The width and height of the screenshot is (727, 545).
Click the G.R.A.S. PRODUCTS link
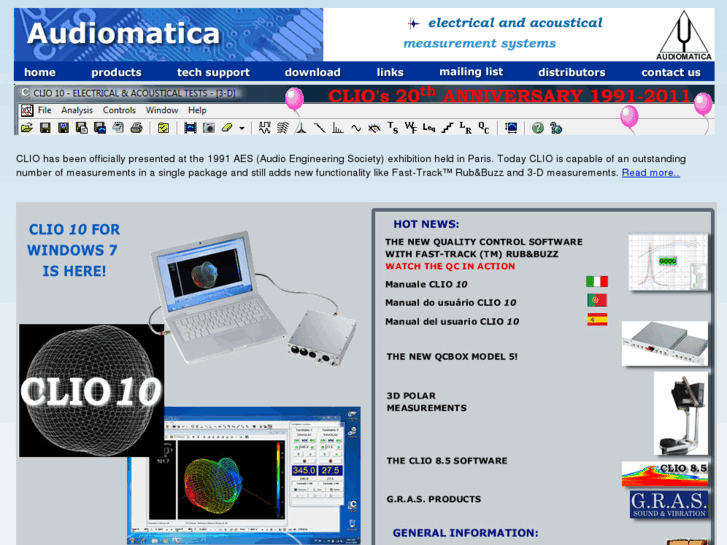434,499
